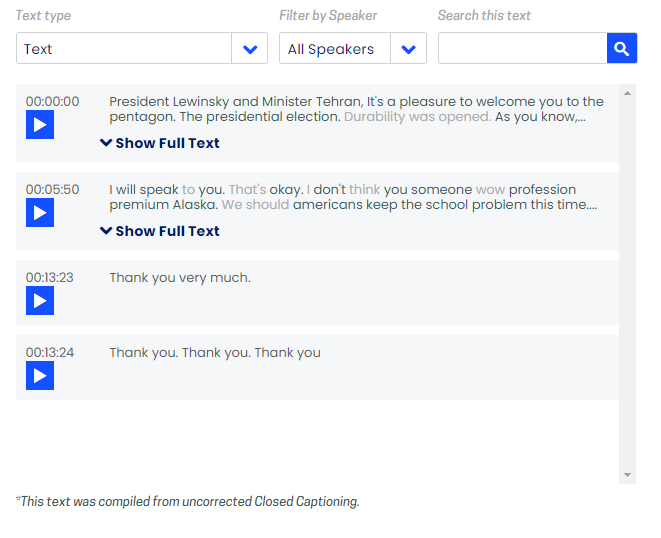
Task: Click the 00:00:00 timestamp
Action: coord(52,102)
